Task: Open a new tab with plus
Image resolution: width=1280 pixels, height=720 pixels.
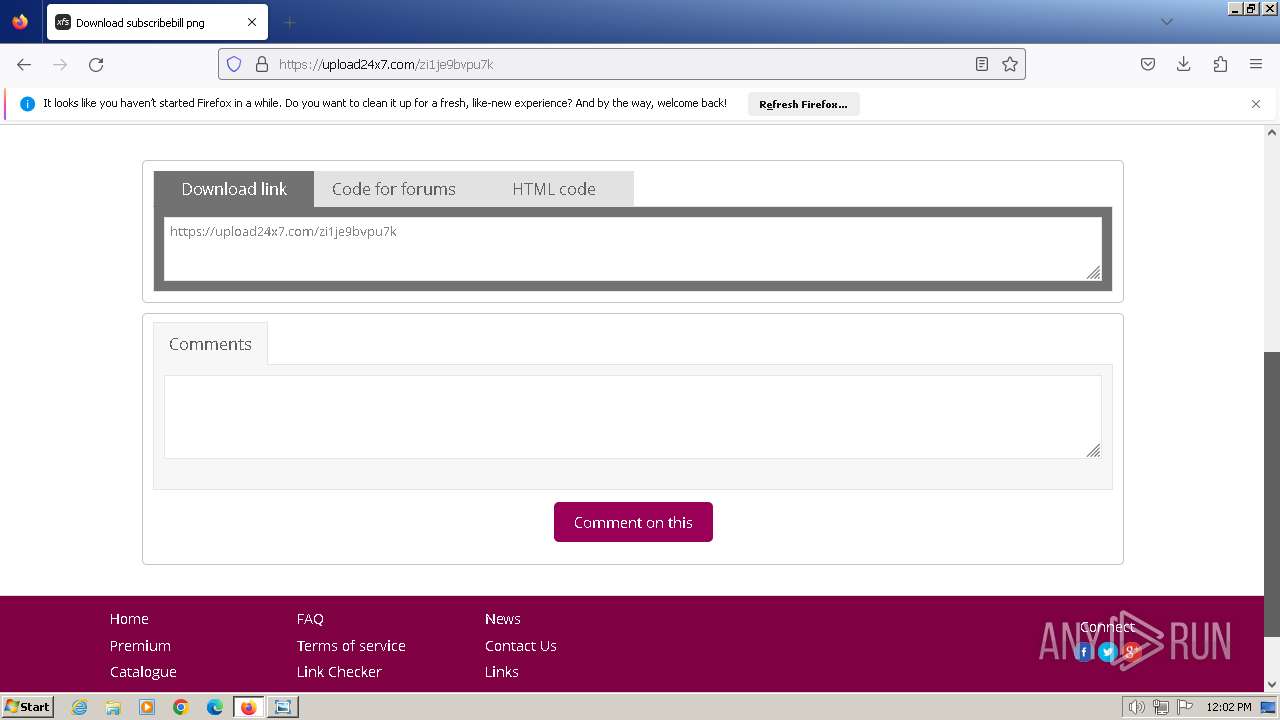Action: pos(289,22)
